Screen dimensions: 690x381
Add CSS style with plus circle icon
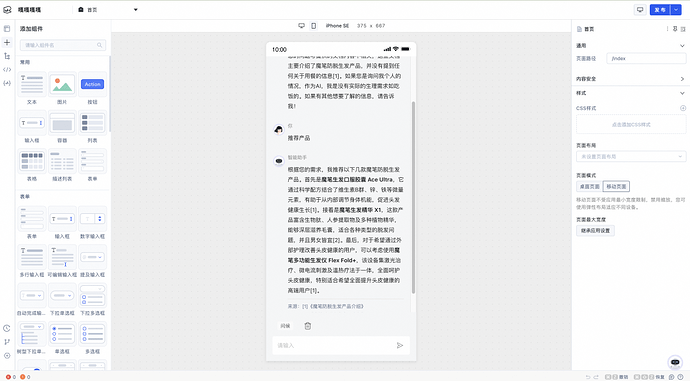(x=683, y=108)
